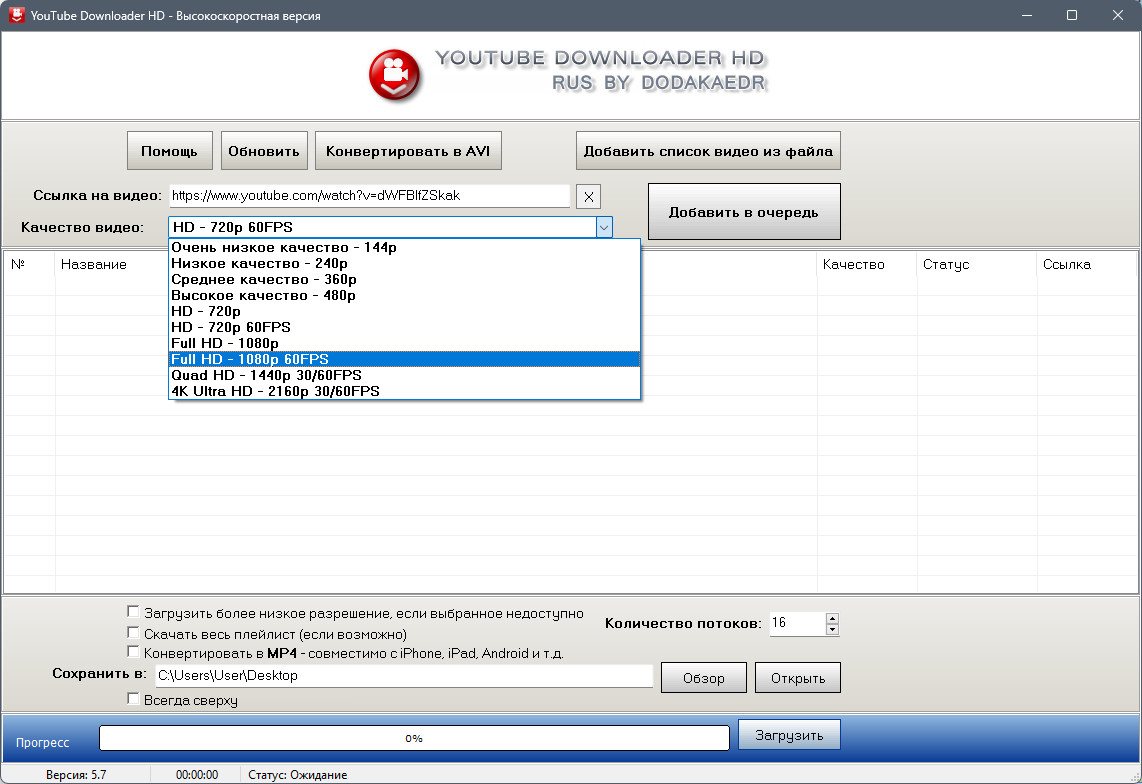Select Высокое качество - 480p option
This screenshot has height=784, width=1142.
tap(404, 295)
